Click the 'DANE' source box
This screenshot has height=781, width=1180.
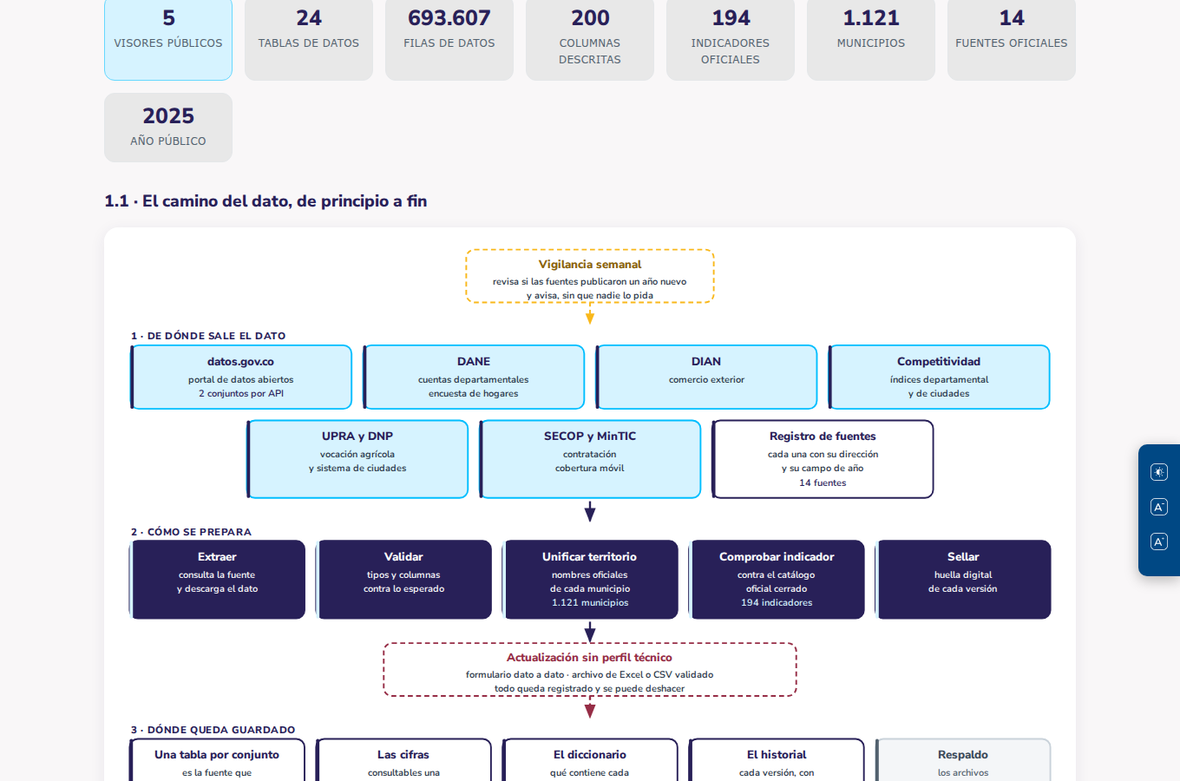(474, 377)
